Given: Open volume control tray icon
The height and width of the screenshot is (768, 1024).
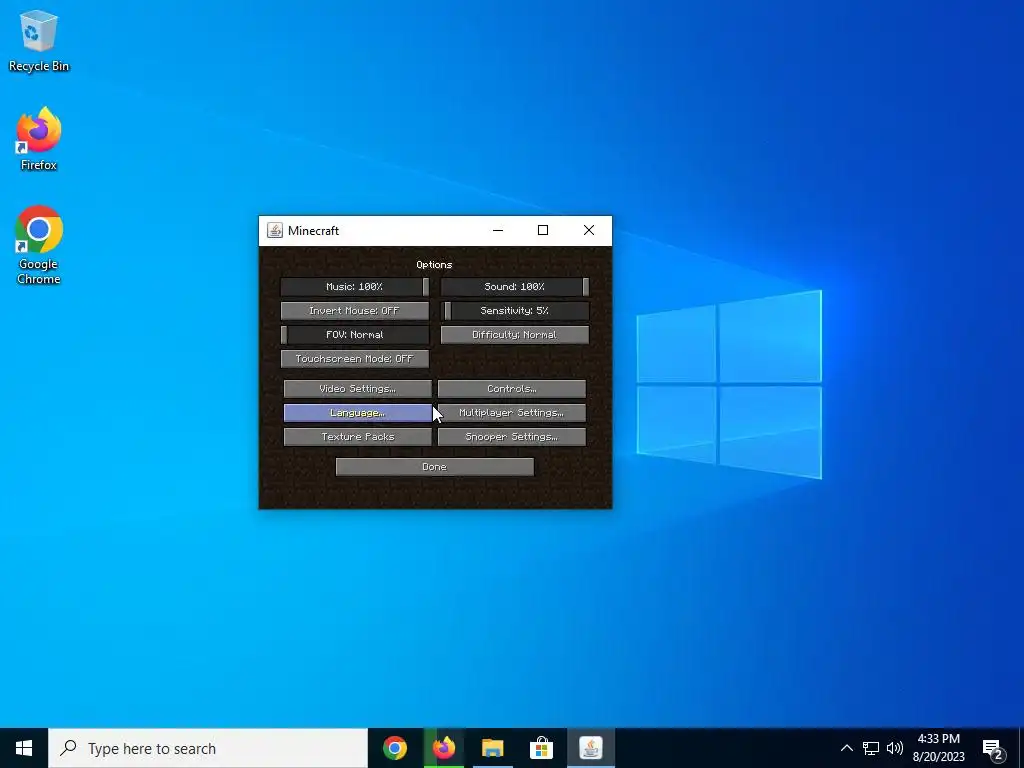Looking at the screenshot, I should click(x=895, y=748).
